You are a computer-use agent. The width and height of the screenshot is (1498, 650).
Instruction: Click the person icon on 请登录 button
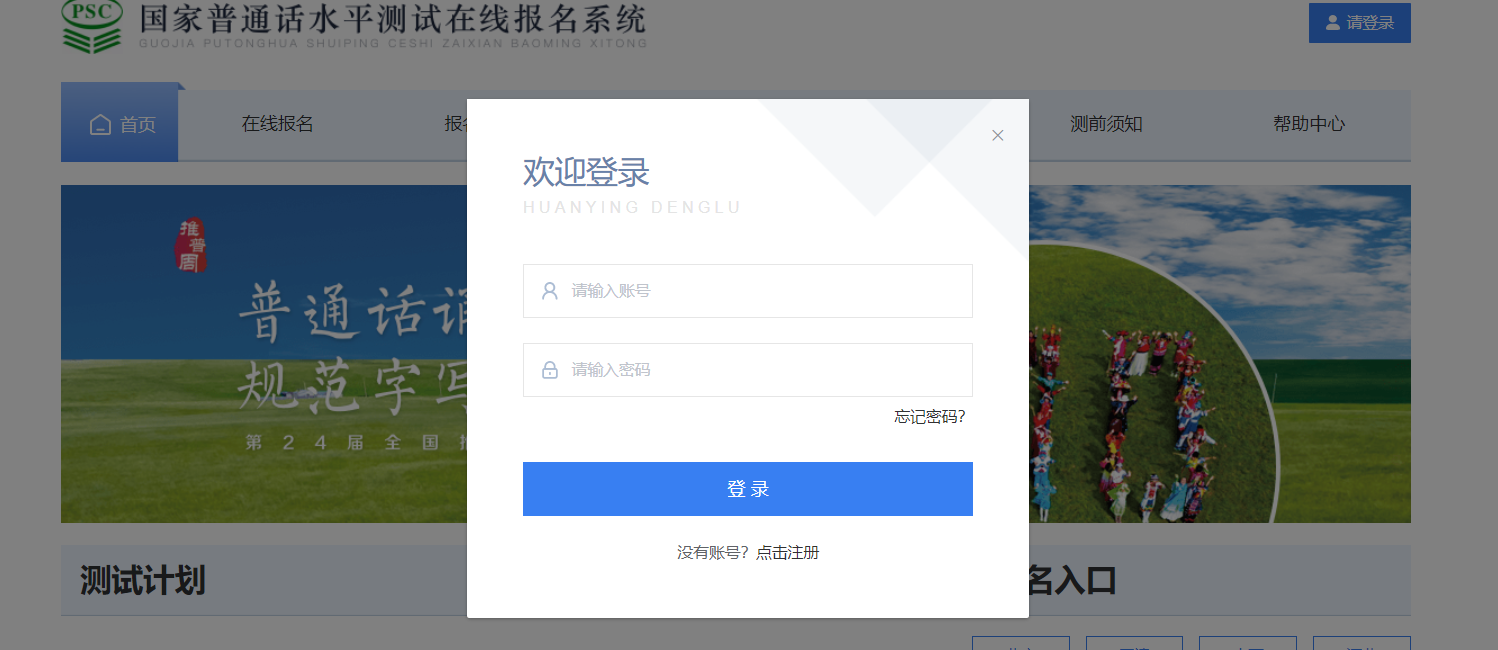pos(1332,22)
